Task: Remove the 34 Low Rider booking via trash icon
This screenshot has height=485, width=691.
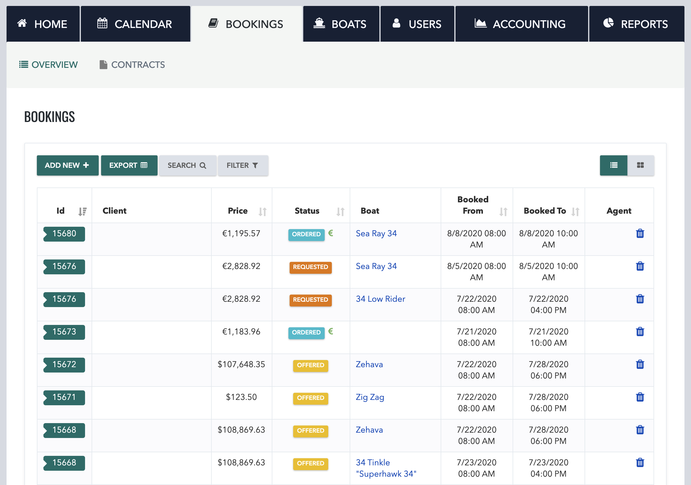Action: 640,299
